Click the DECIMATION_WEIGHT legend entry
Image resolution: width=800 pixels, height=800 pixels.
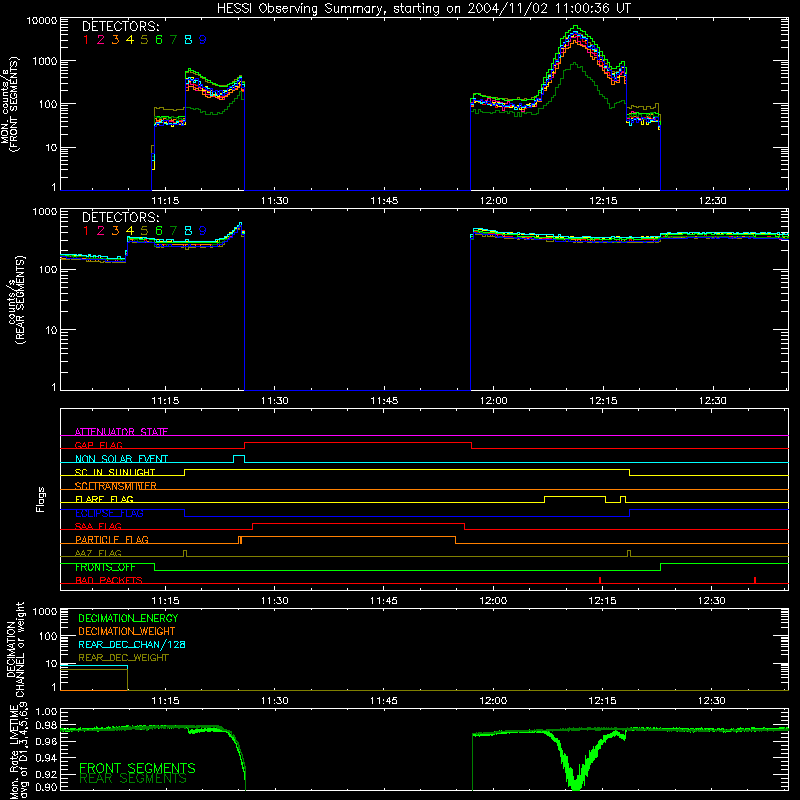(x=127, y=632)
